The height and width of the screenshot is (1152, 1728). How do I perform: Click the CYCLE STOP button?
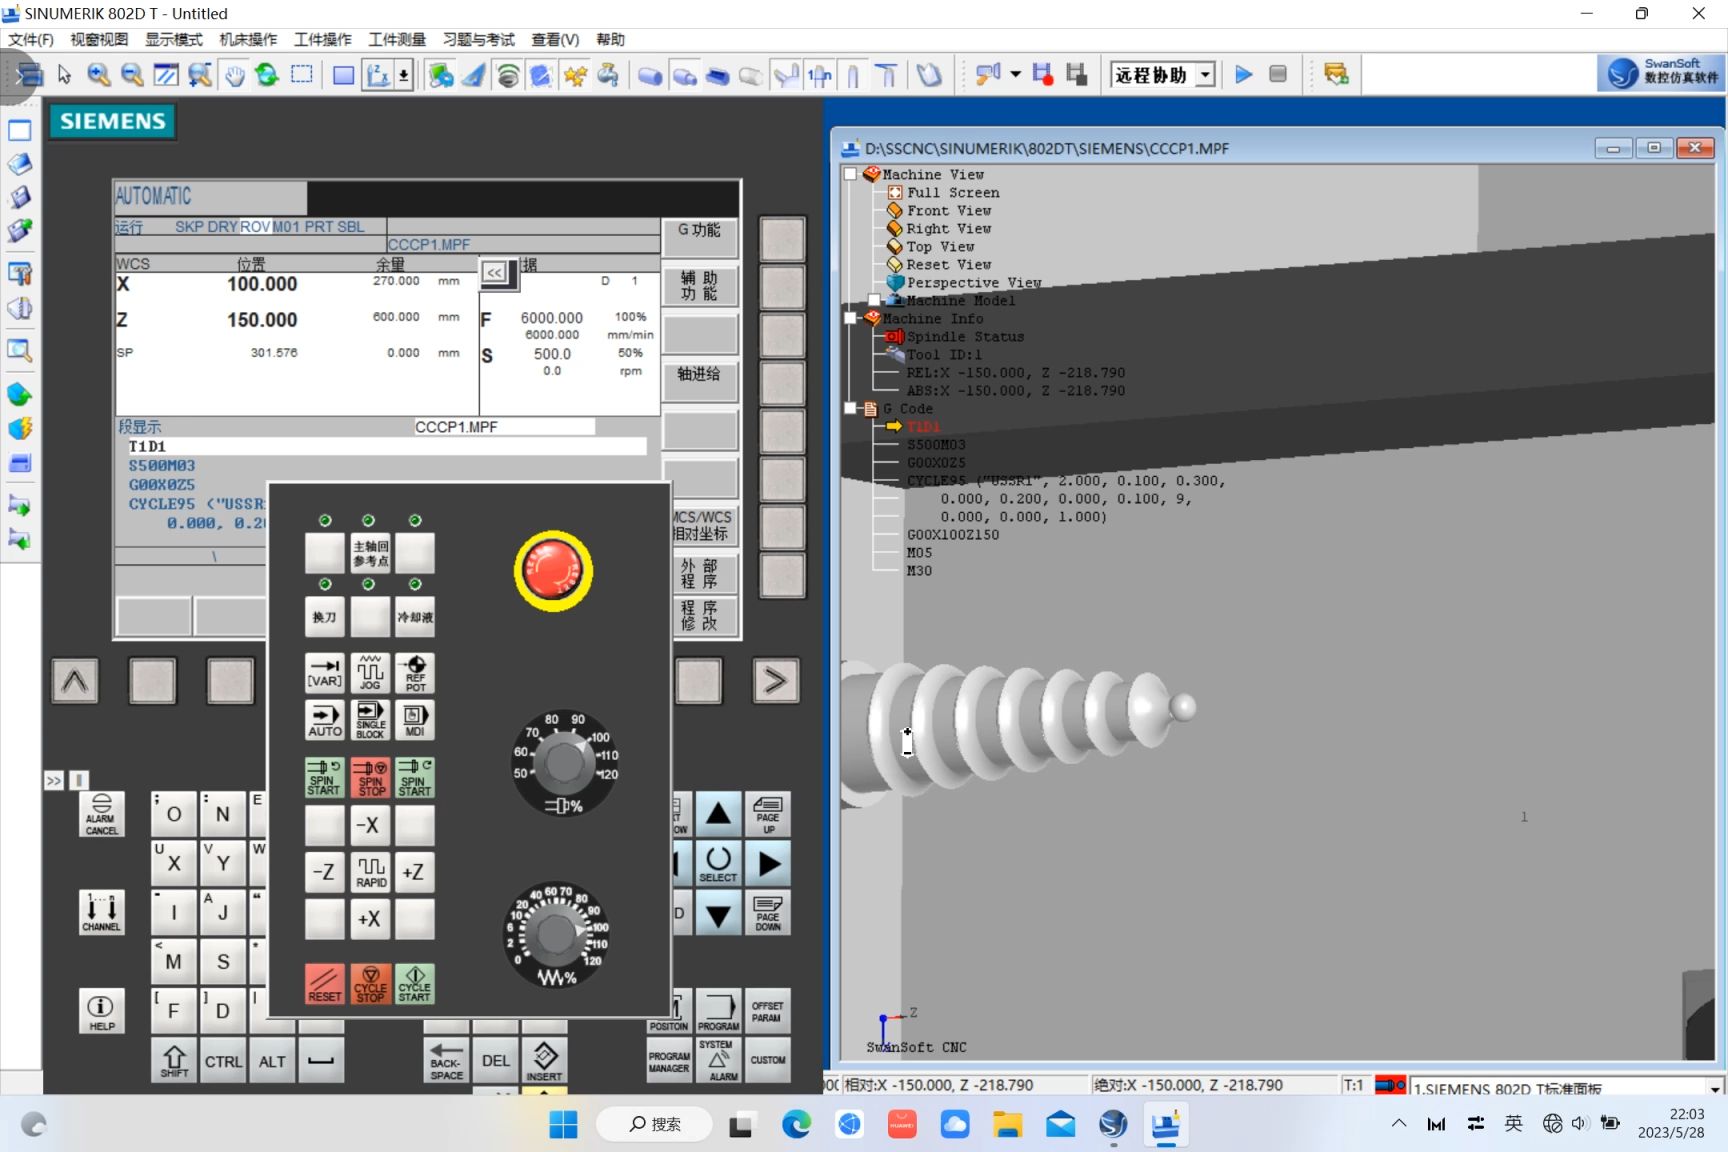pyautogui.click(x=370, y=984)
